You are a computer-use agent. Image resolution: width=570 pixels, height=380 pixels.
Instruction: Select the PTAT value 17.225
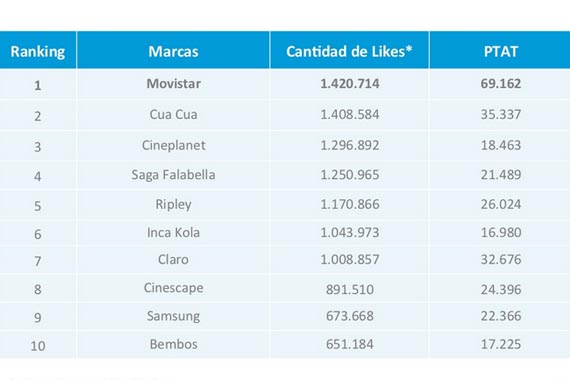point(501,344)
